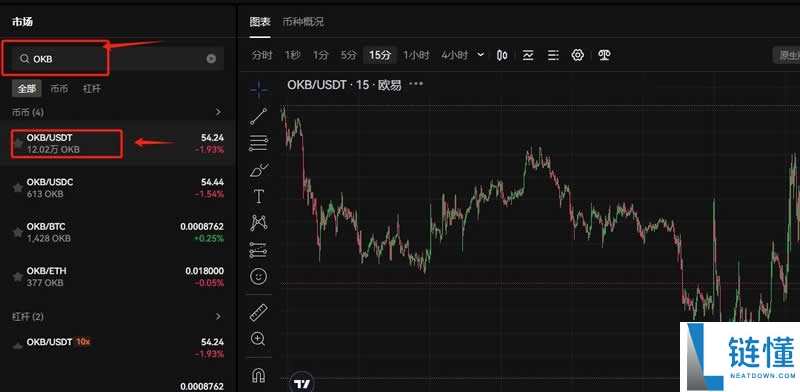Activate the zoom in tool

click(259, 338)
